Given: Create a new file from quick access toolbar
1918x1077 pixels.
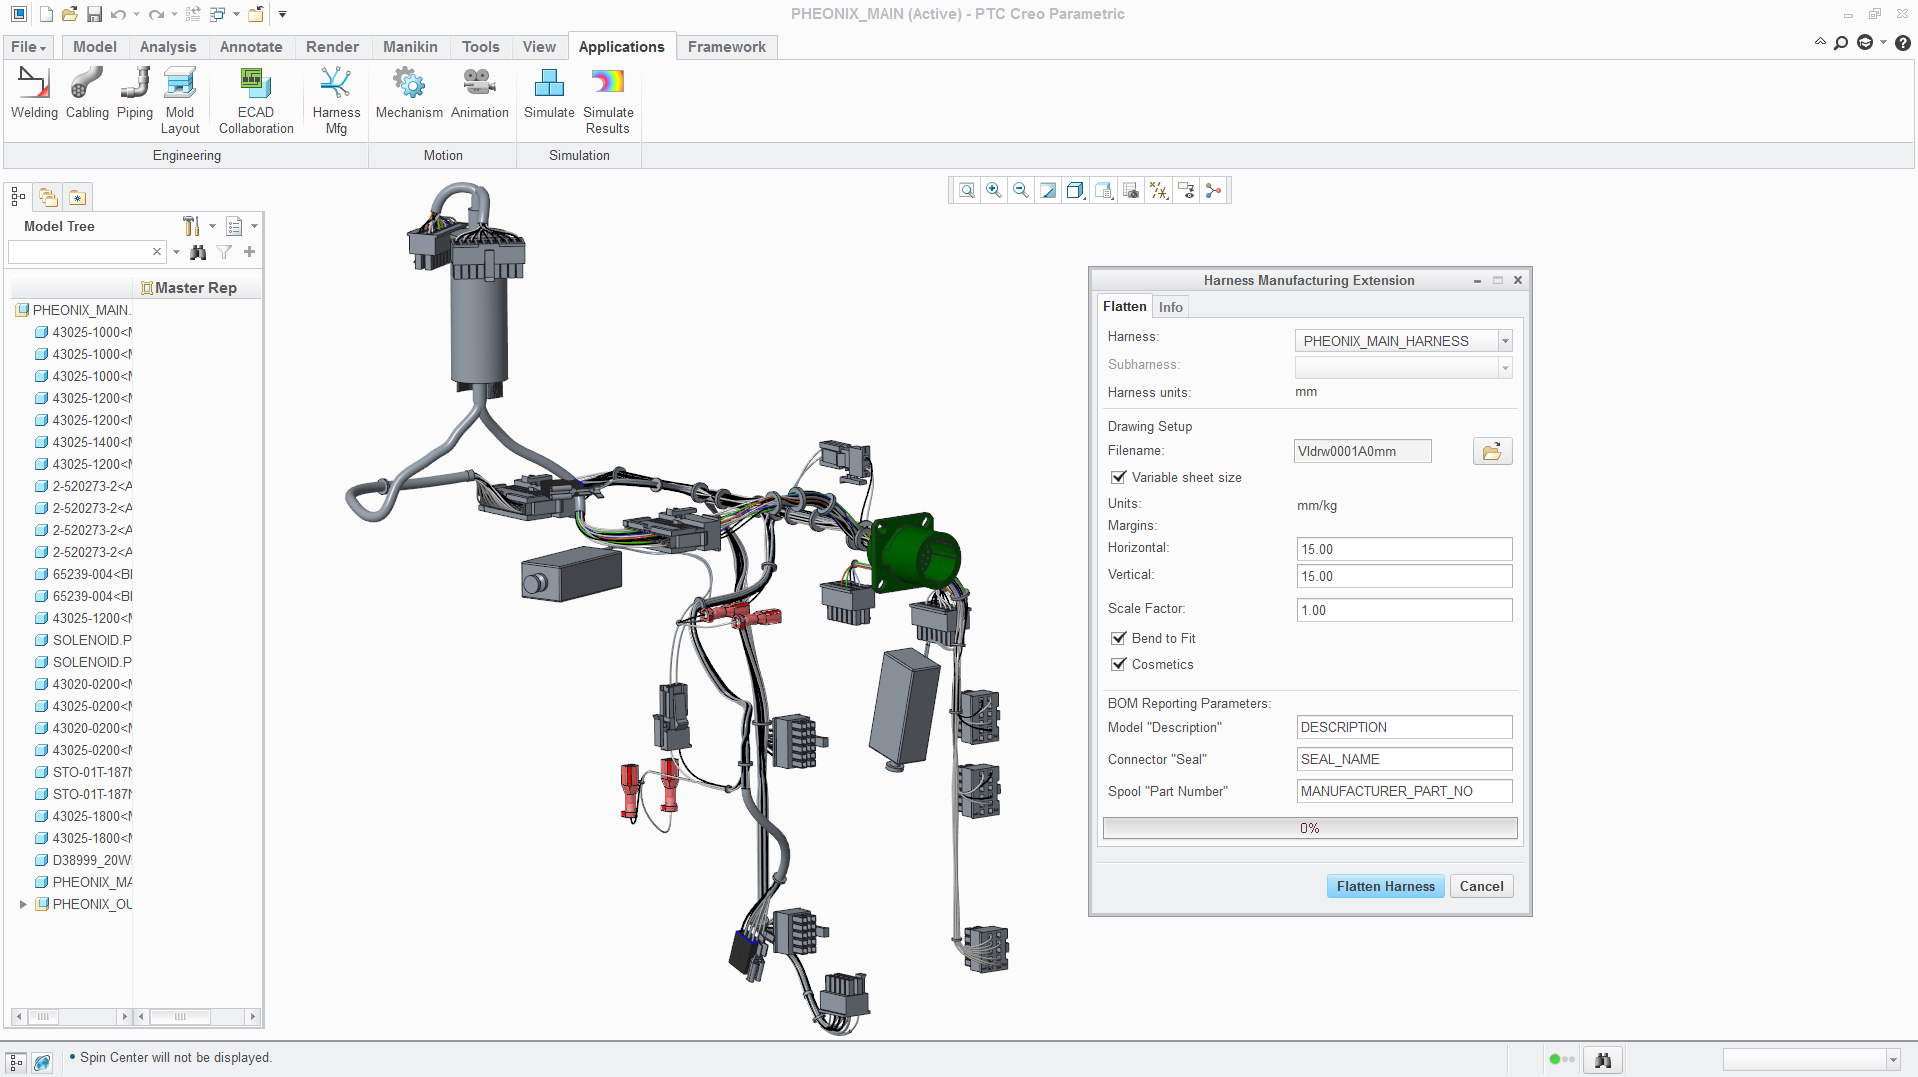Looking at the screenshot, I should (46, 14).
